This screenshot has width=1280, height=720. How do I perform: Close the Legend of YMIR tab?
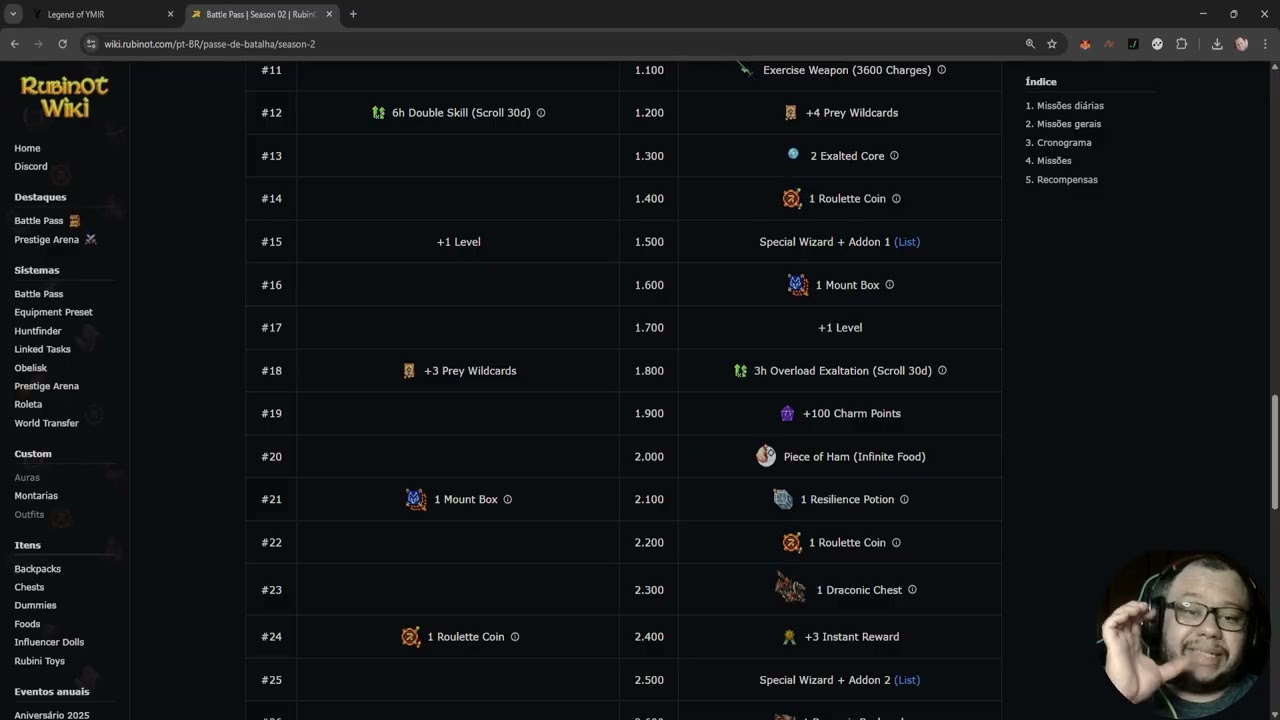point(170,14)
